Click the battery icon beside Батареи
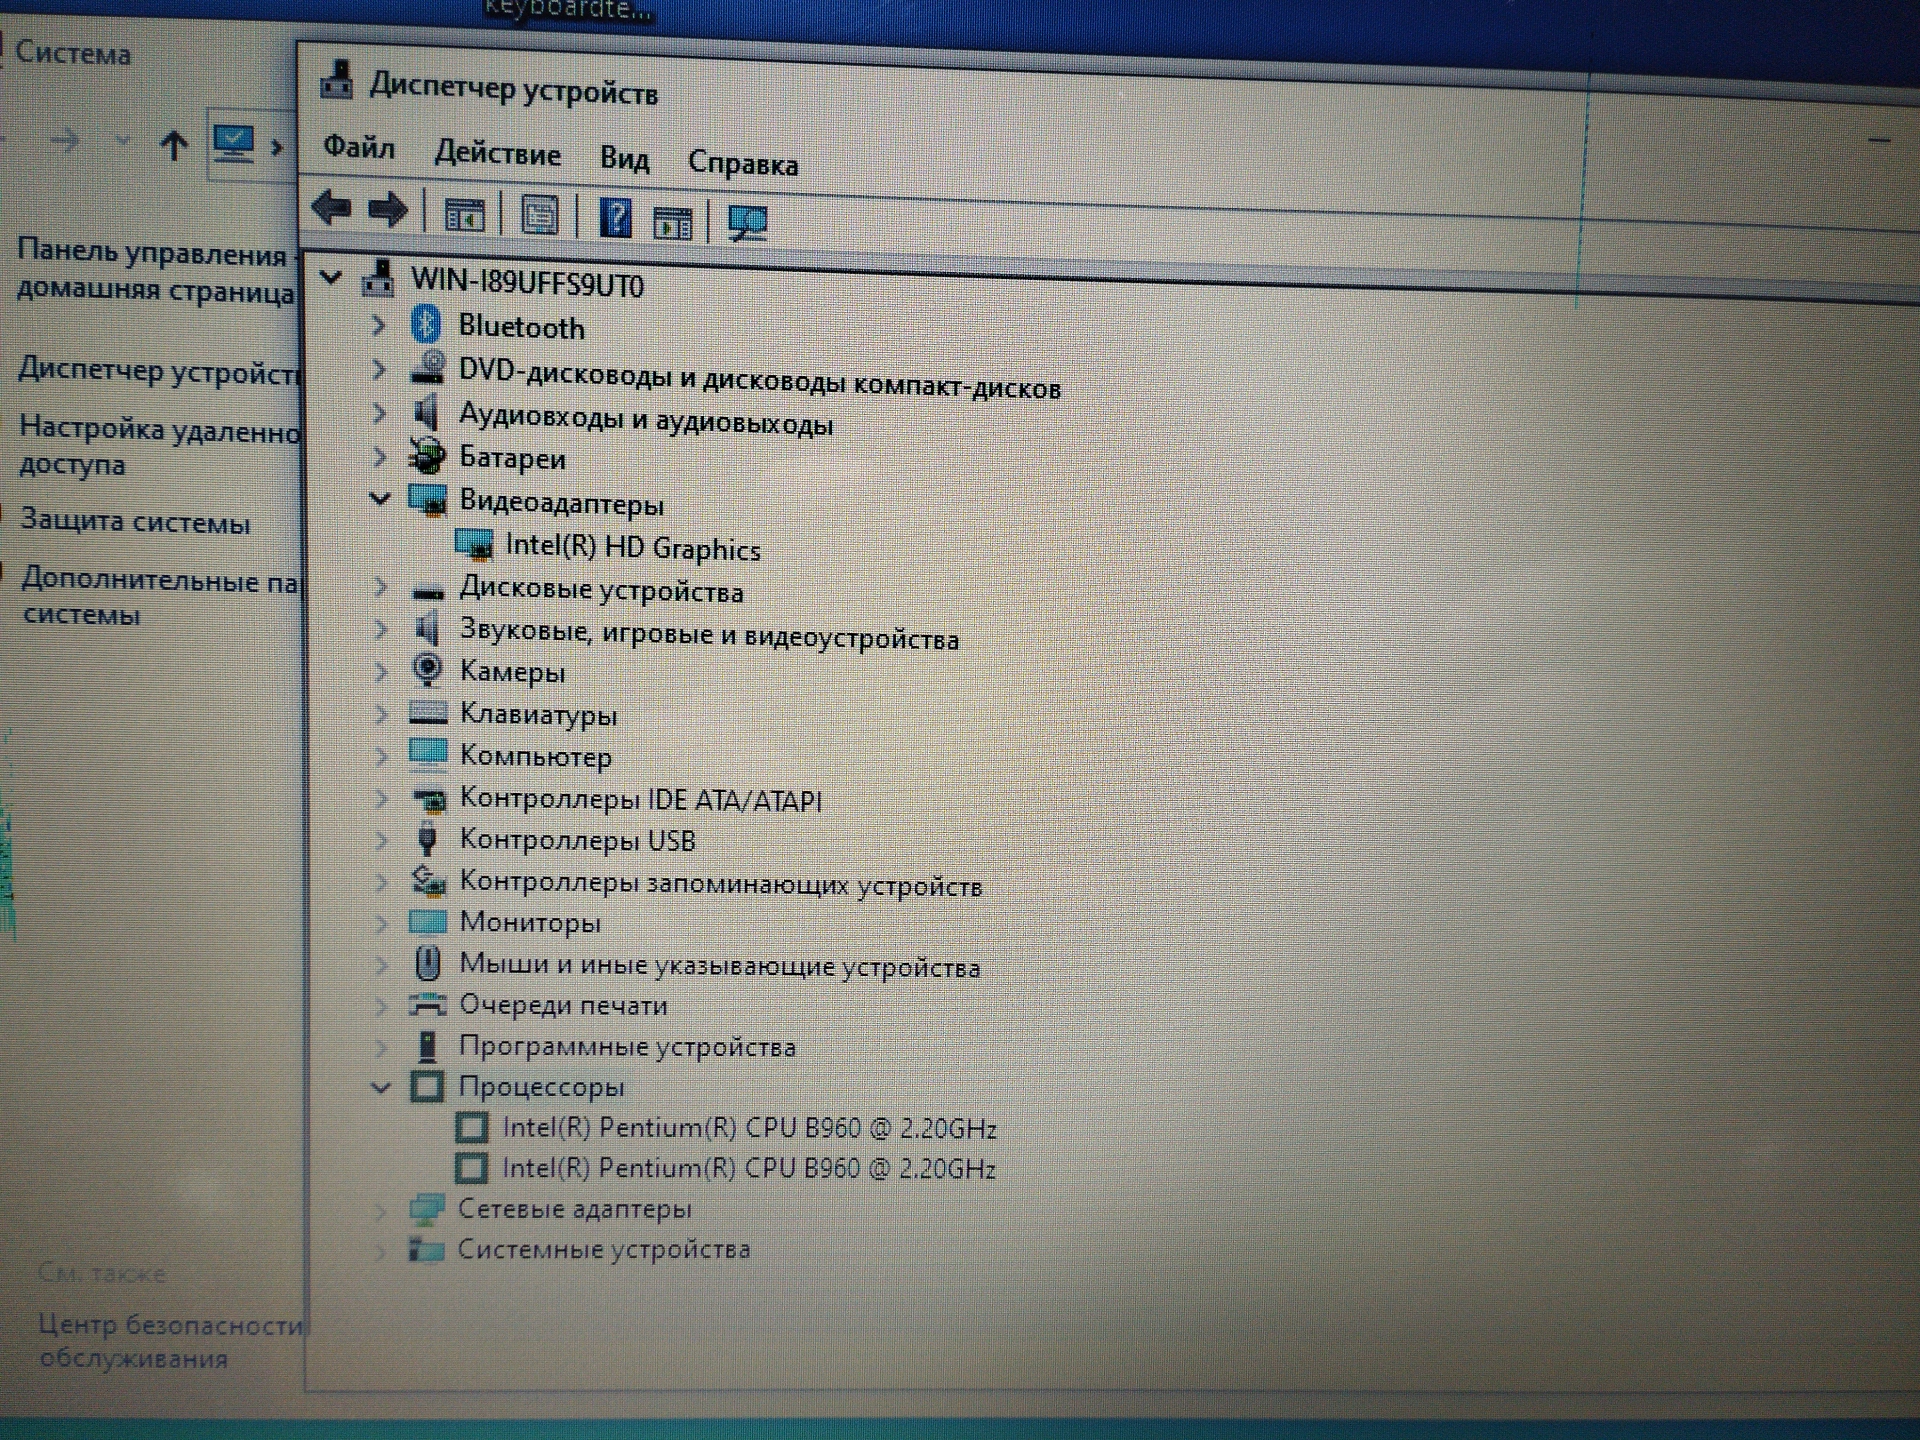 (x=427, y=455)
